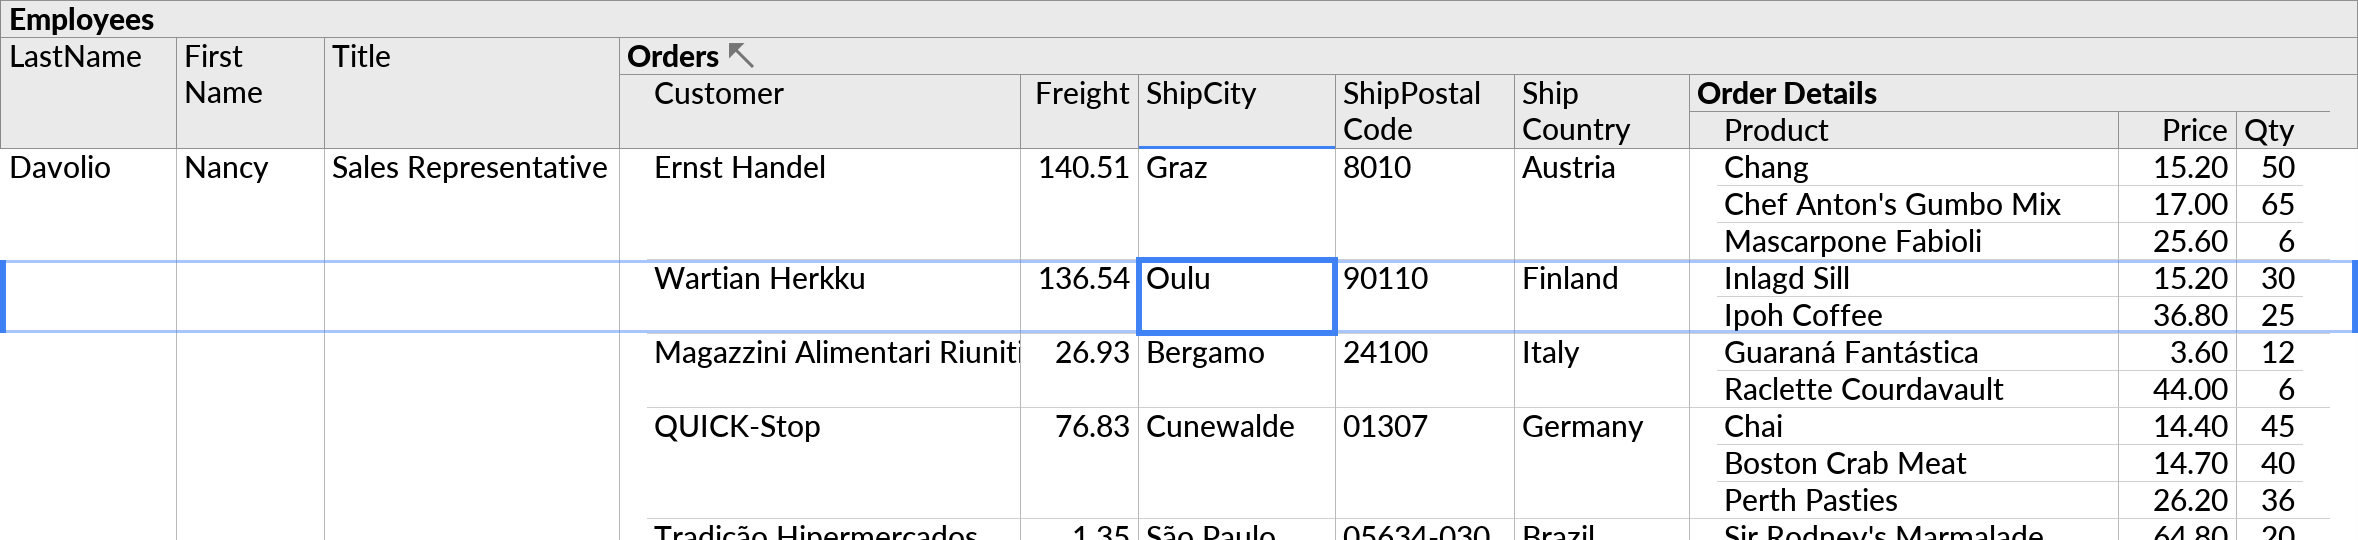This screenshot has height=540, width=2358.
Task: Select the Oulu ShipCity cell
Action: (x=1236, y=296)
